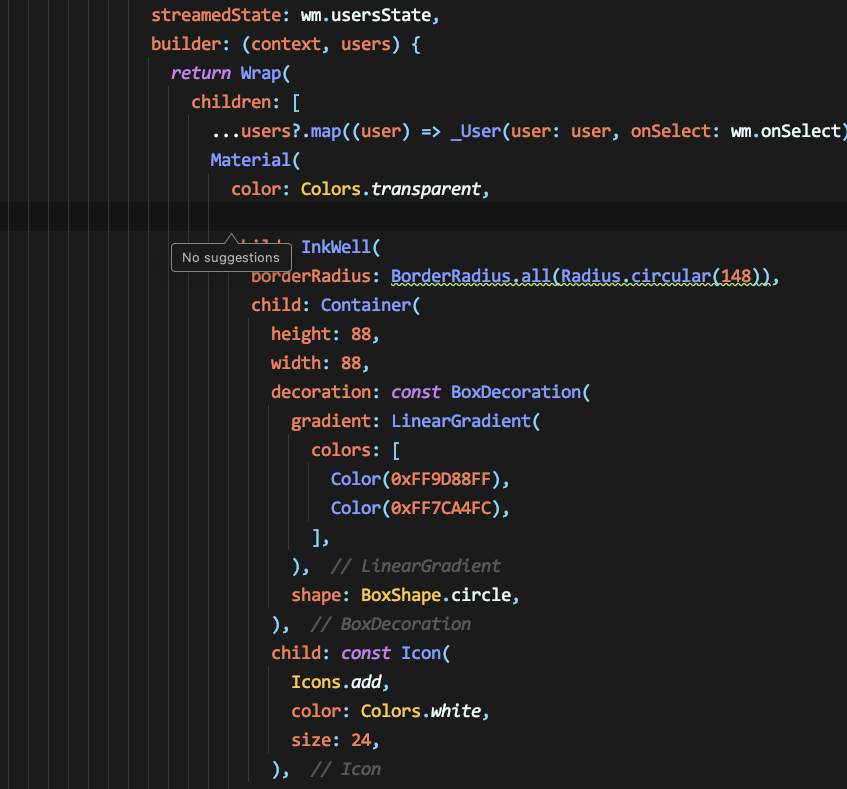
Task: Select the Wrap widget name
Action: coord(261,73)
